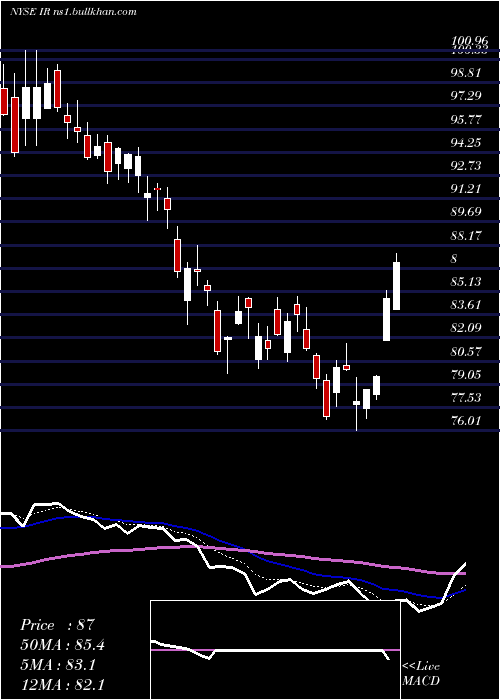Image resolution: width=500 pixels, height=700 pixels.
Task: Click the 77.53 price axis label
Action: 466,398
